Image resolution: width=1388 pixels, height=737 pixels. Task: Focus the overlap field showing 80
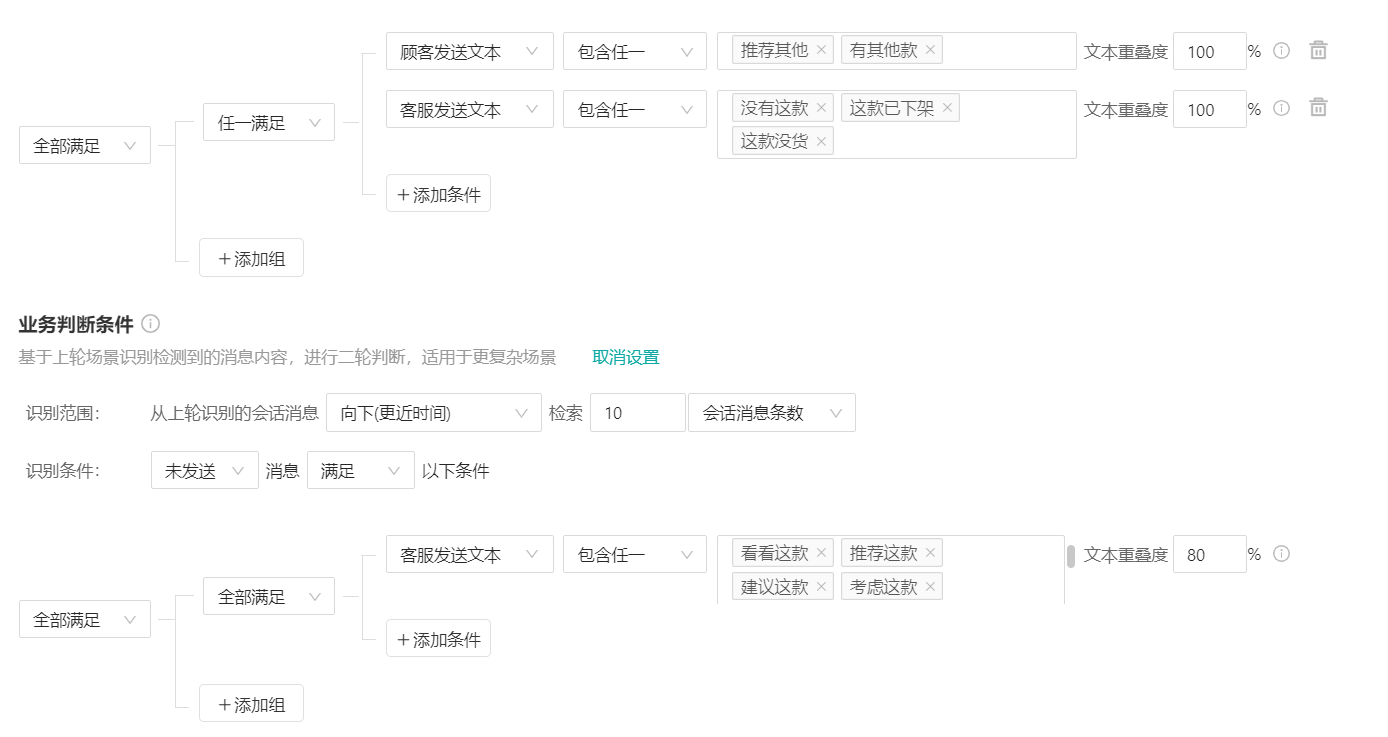(1210, 554)
